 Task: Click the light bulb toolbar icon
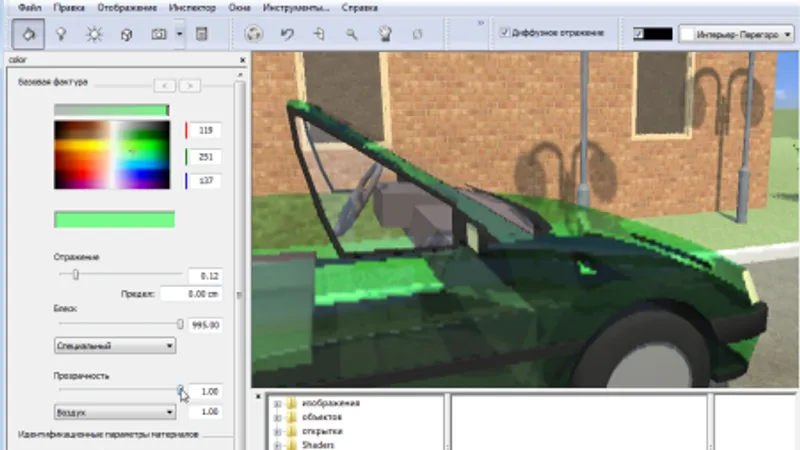[61, 34]
